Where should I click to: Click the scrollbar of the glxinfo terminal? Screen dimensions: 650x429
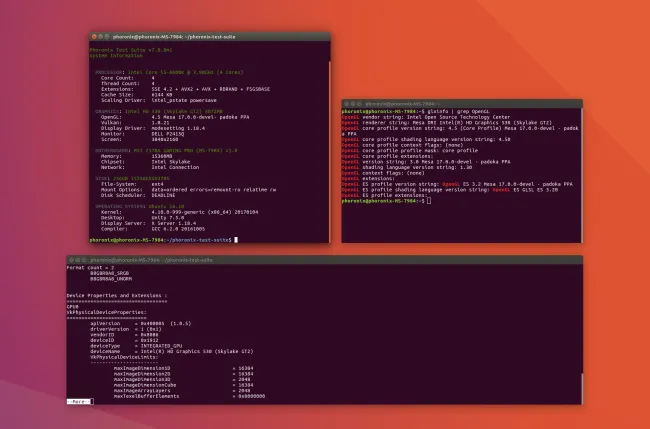click(582, 175)
